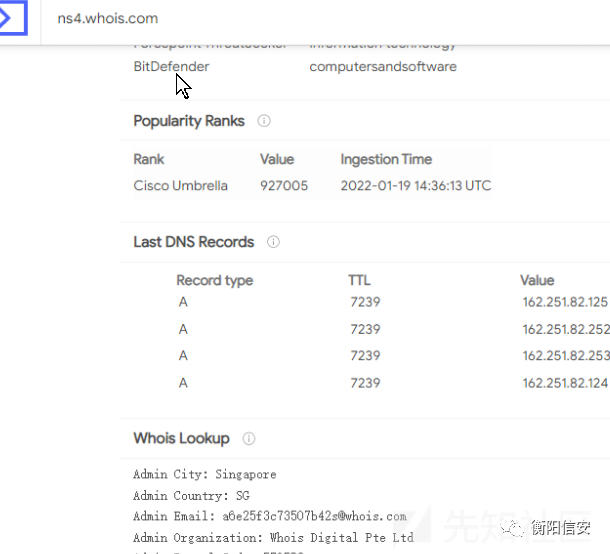
Task: Select the BitDefender vendor name
Action: 171,67
